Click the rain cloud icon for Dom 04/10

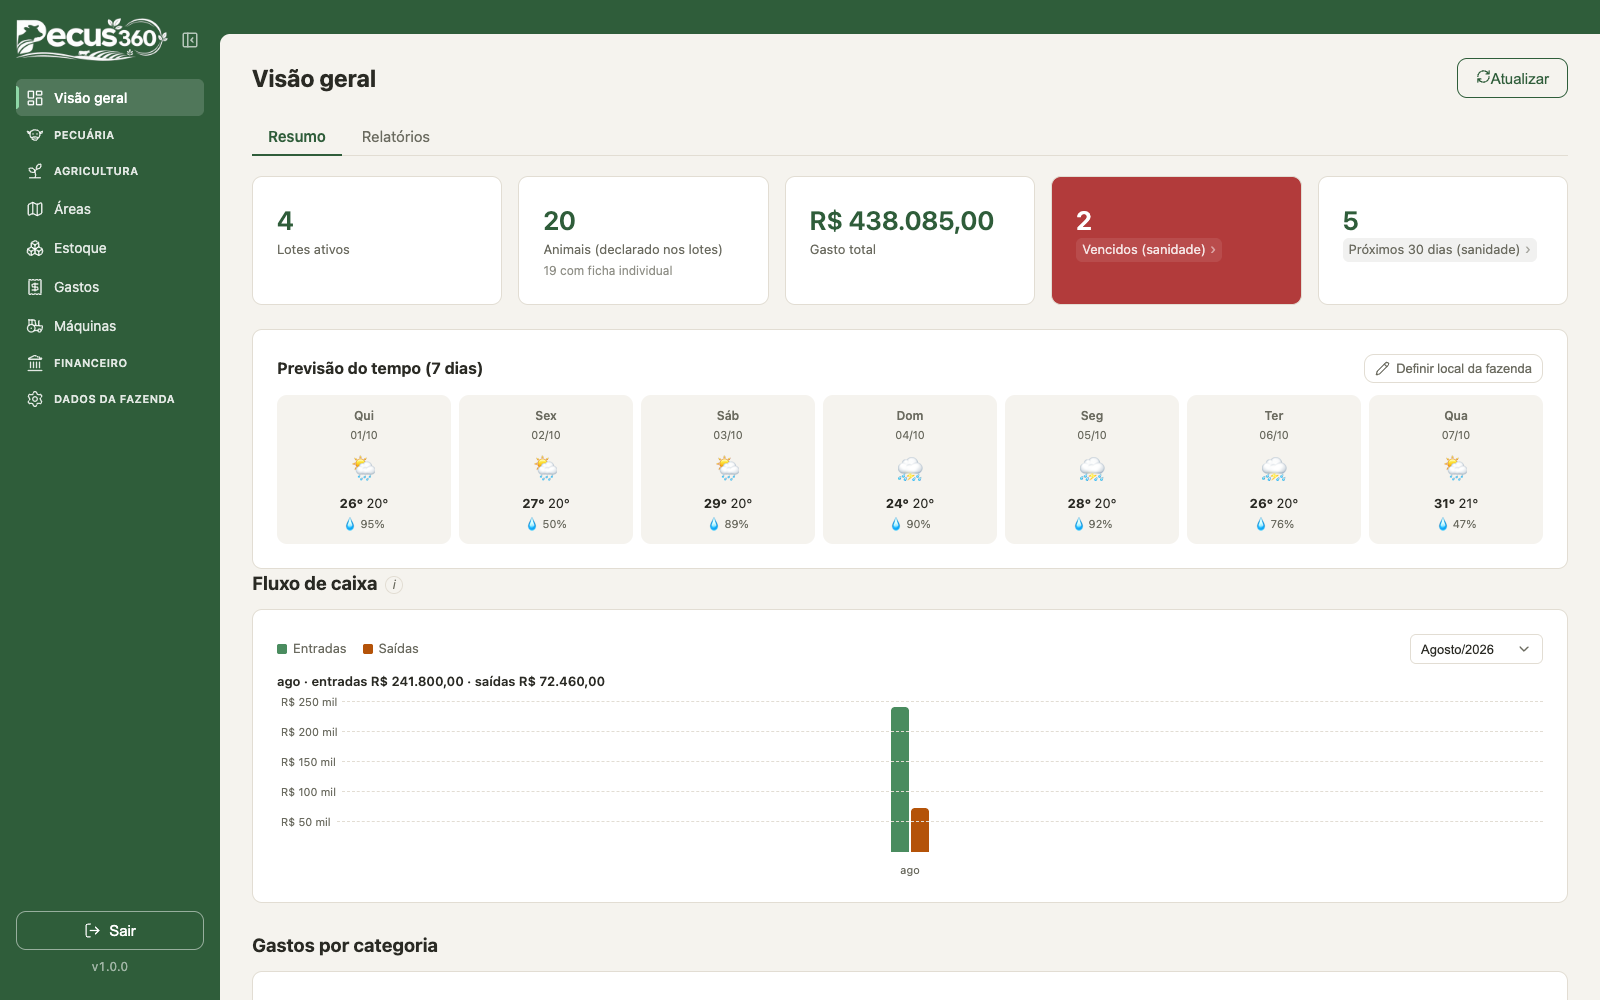pos(910,469)
